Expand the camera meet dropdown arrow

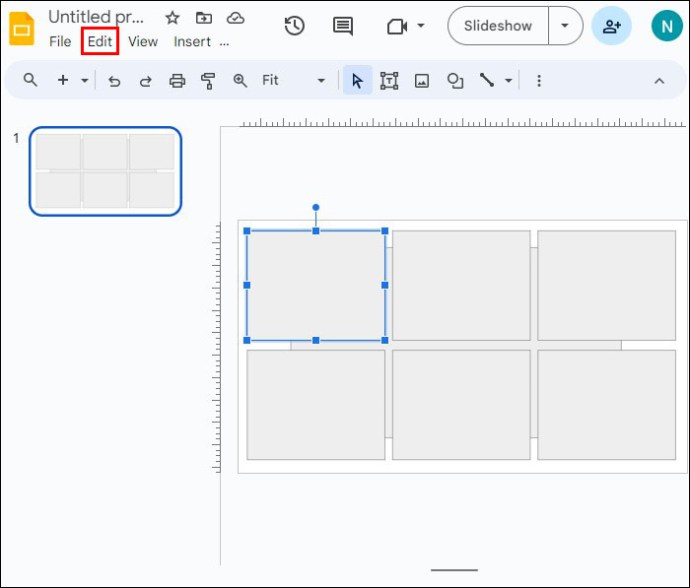point(421,26)
